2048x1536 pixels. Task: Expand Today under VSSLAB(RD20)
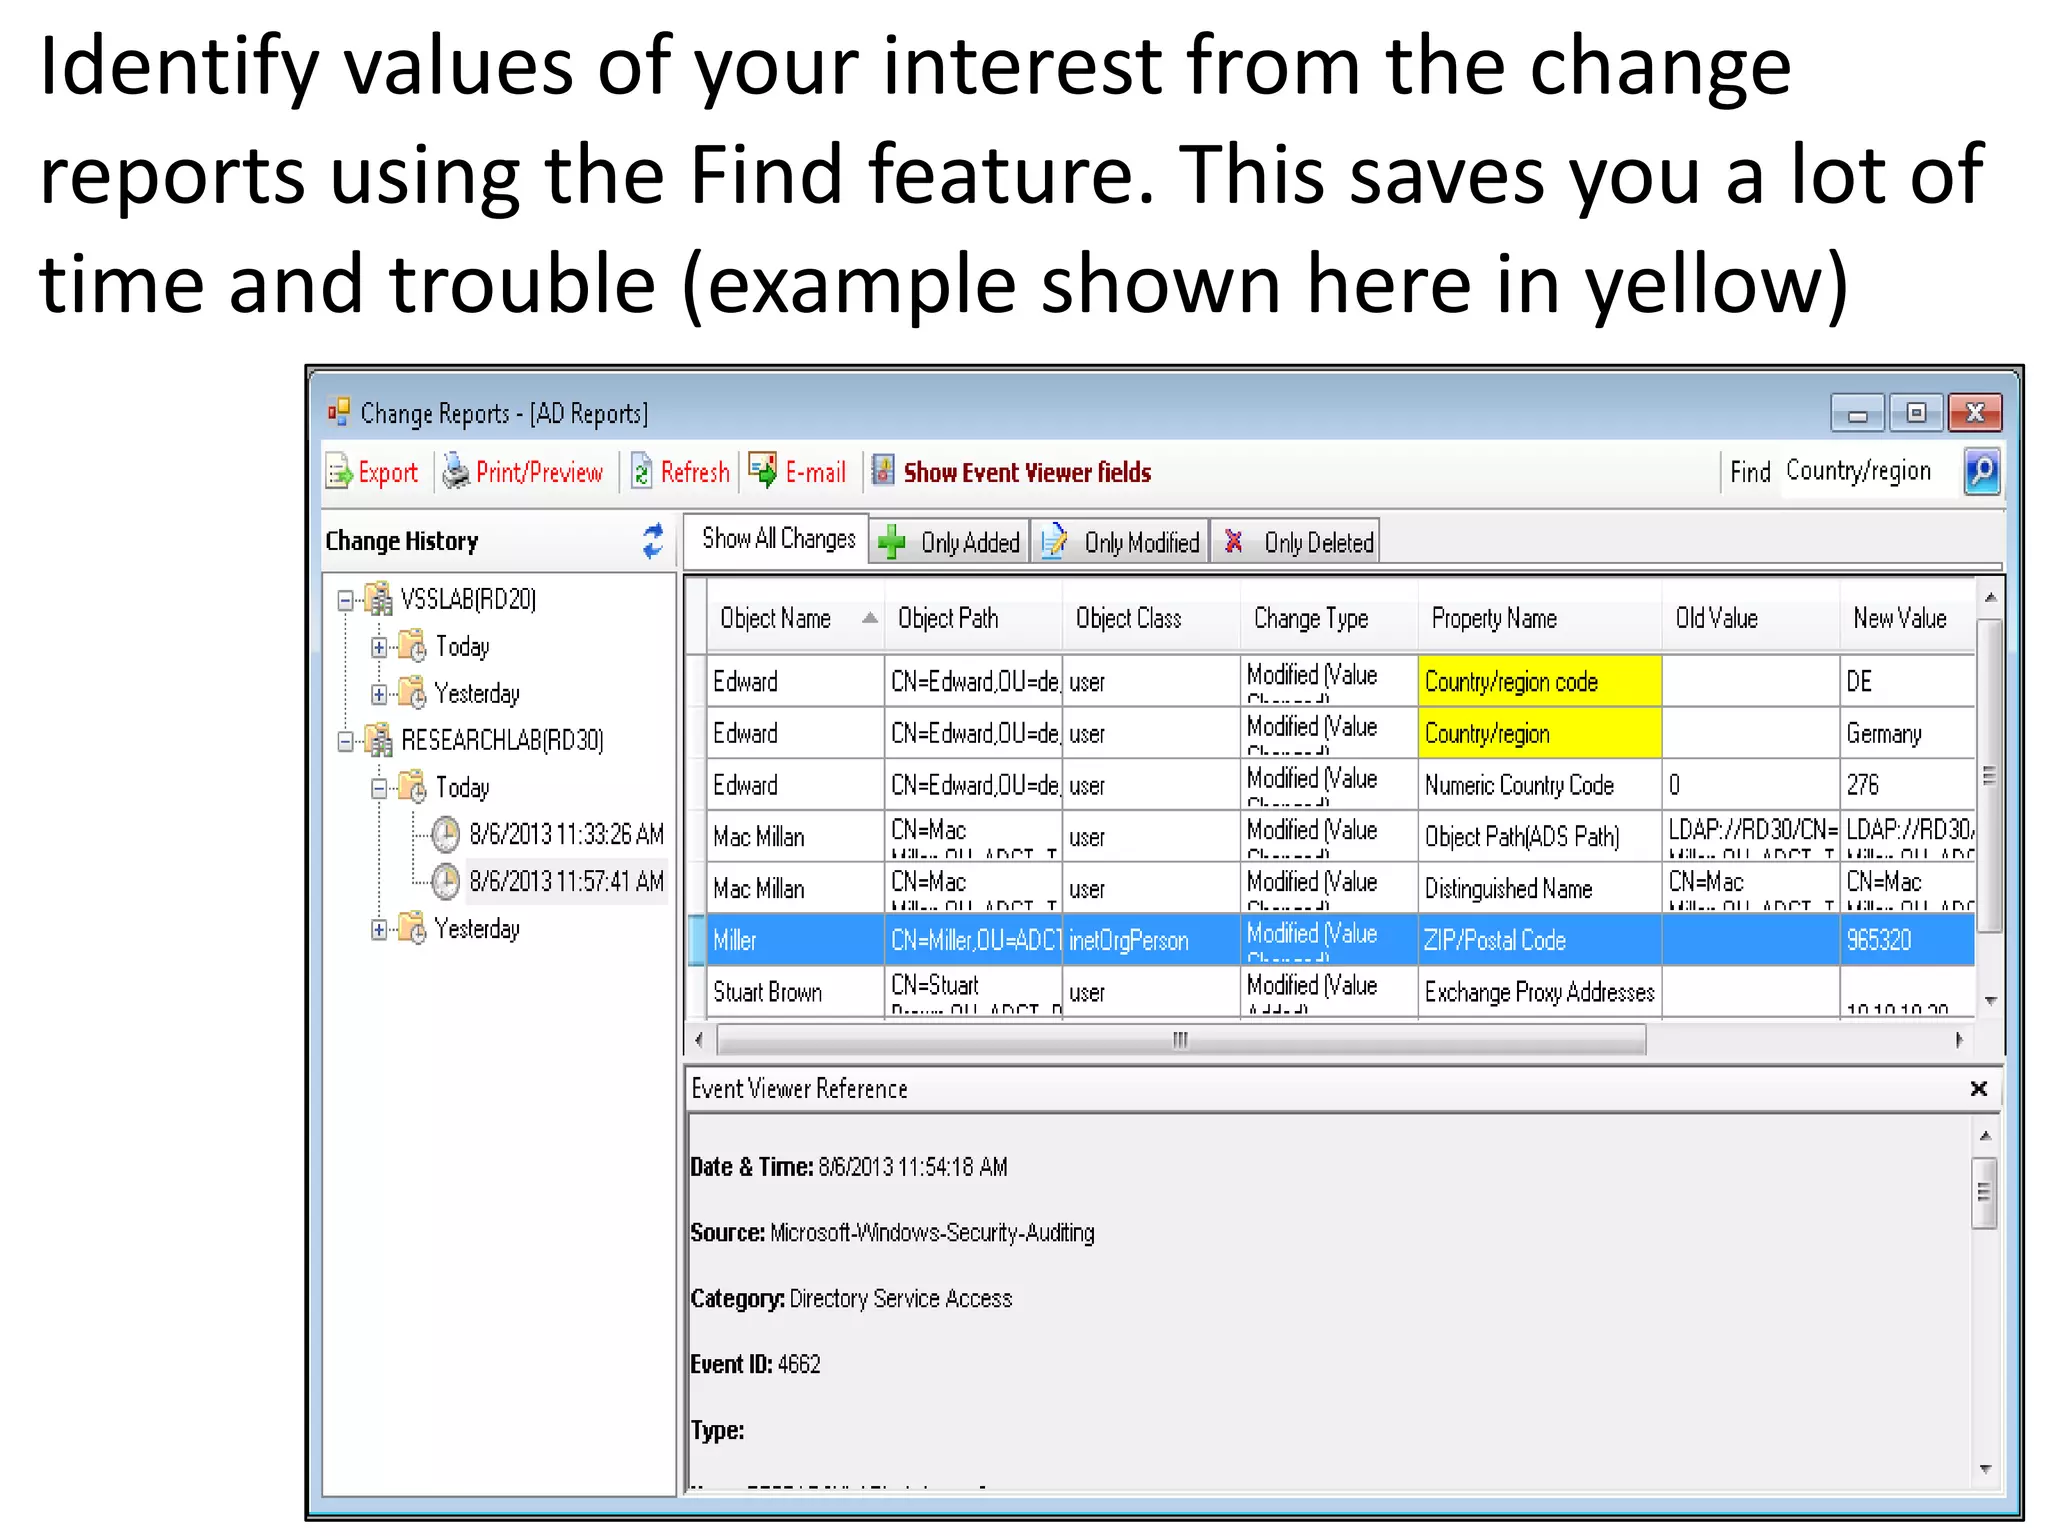[378, 647]
